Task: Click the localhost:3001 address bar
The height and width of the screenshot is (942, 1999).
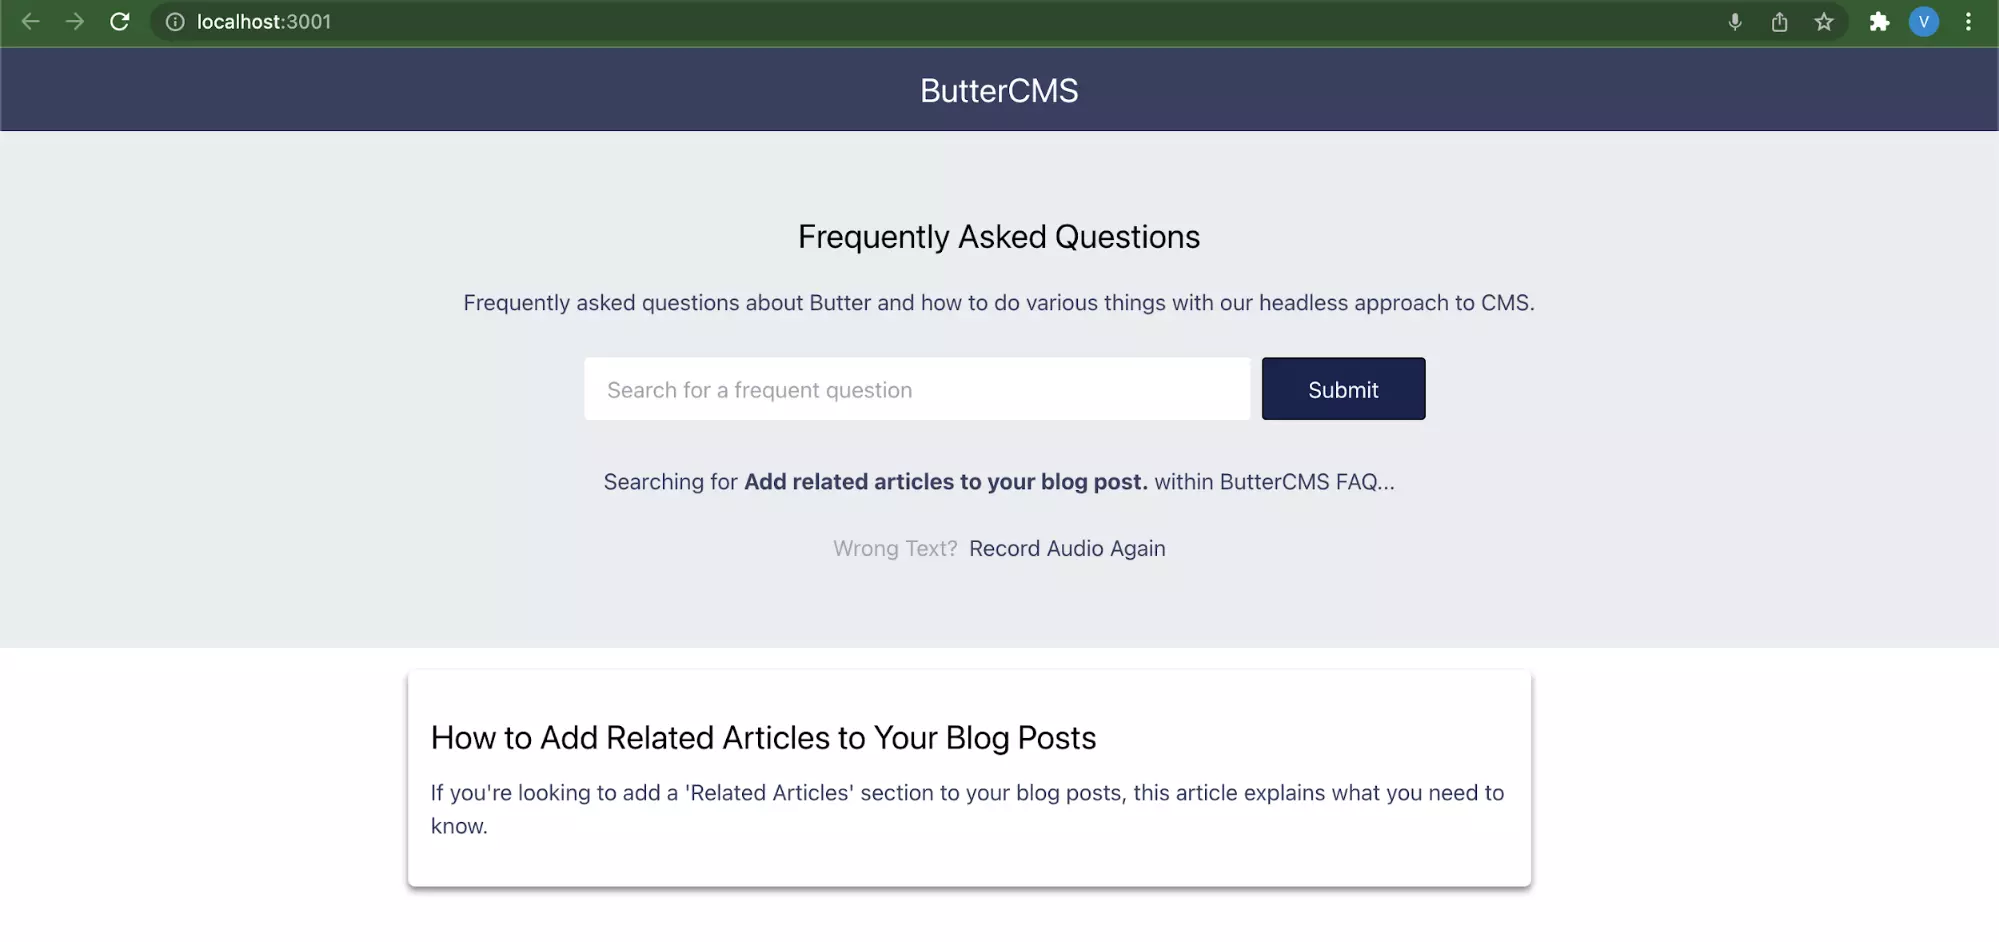Action: [x=940, y=22]
